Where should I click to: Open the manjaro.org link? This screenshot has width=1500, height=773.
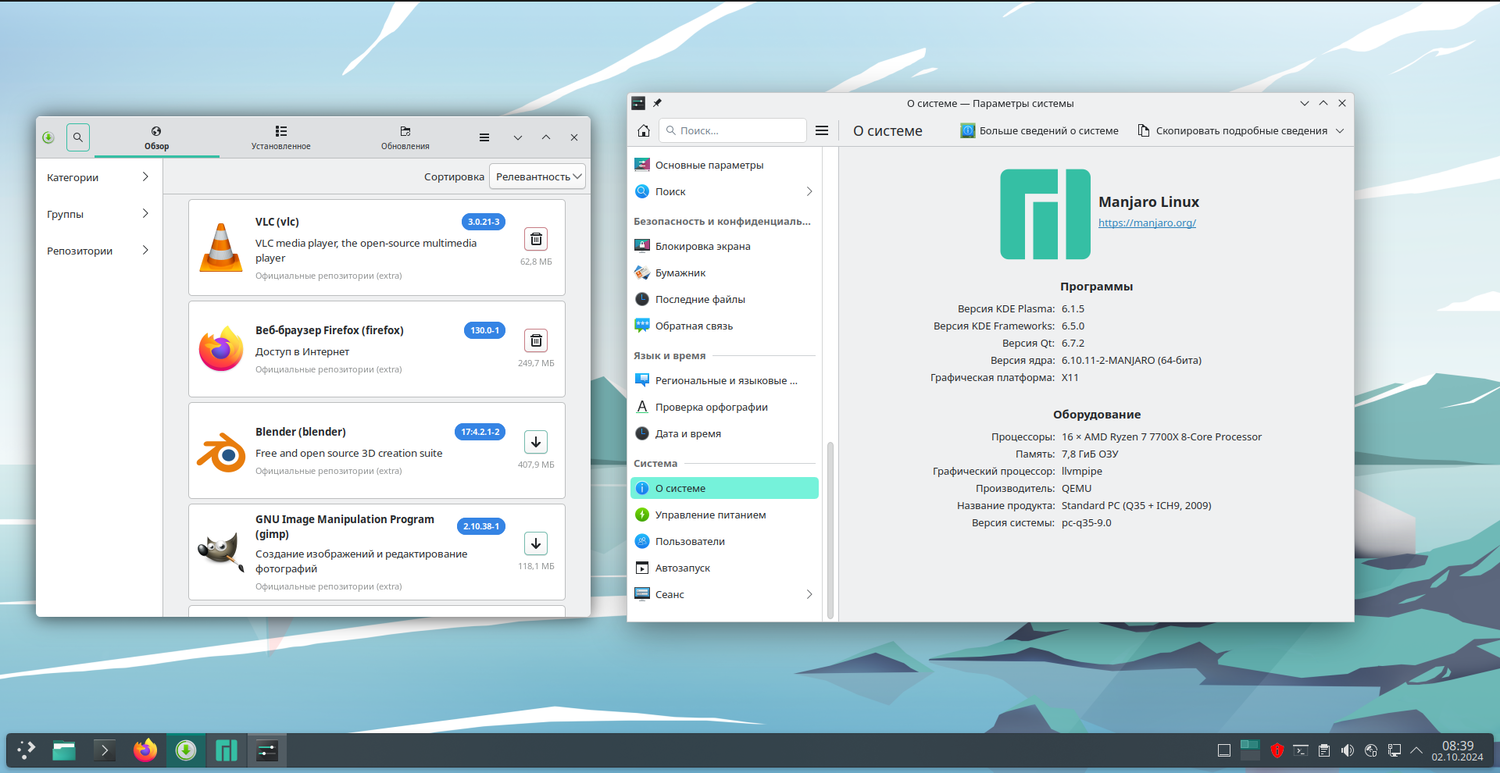coord(1147,223)
